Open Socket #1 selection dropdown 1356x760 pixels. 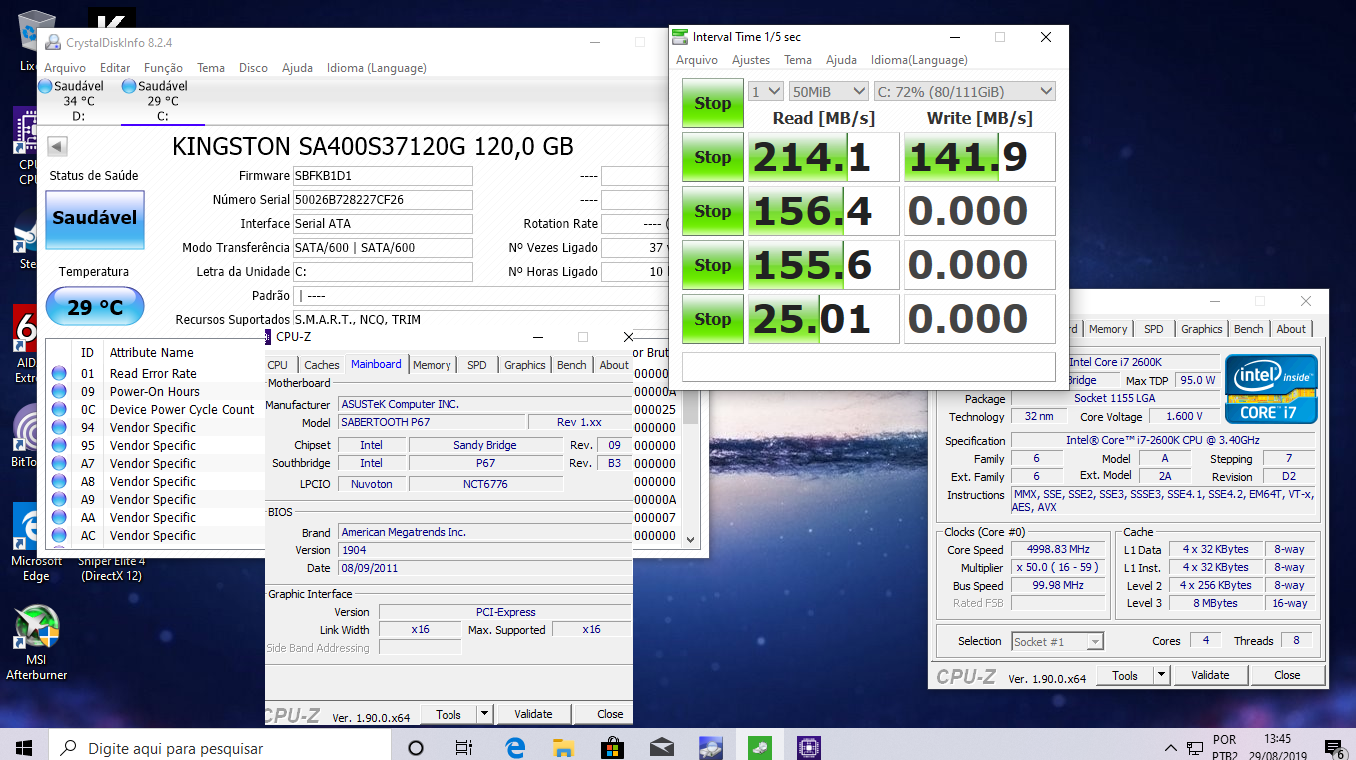1057,641
